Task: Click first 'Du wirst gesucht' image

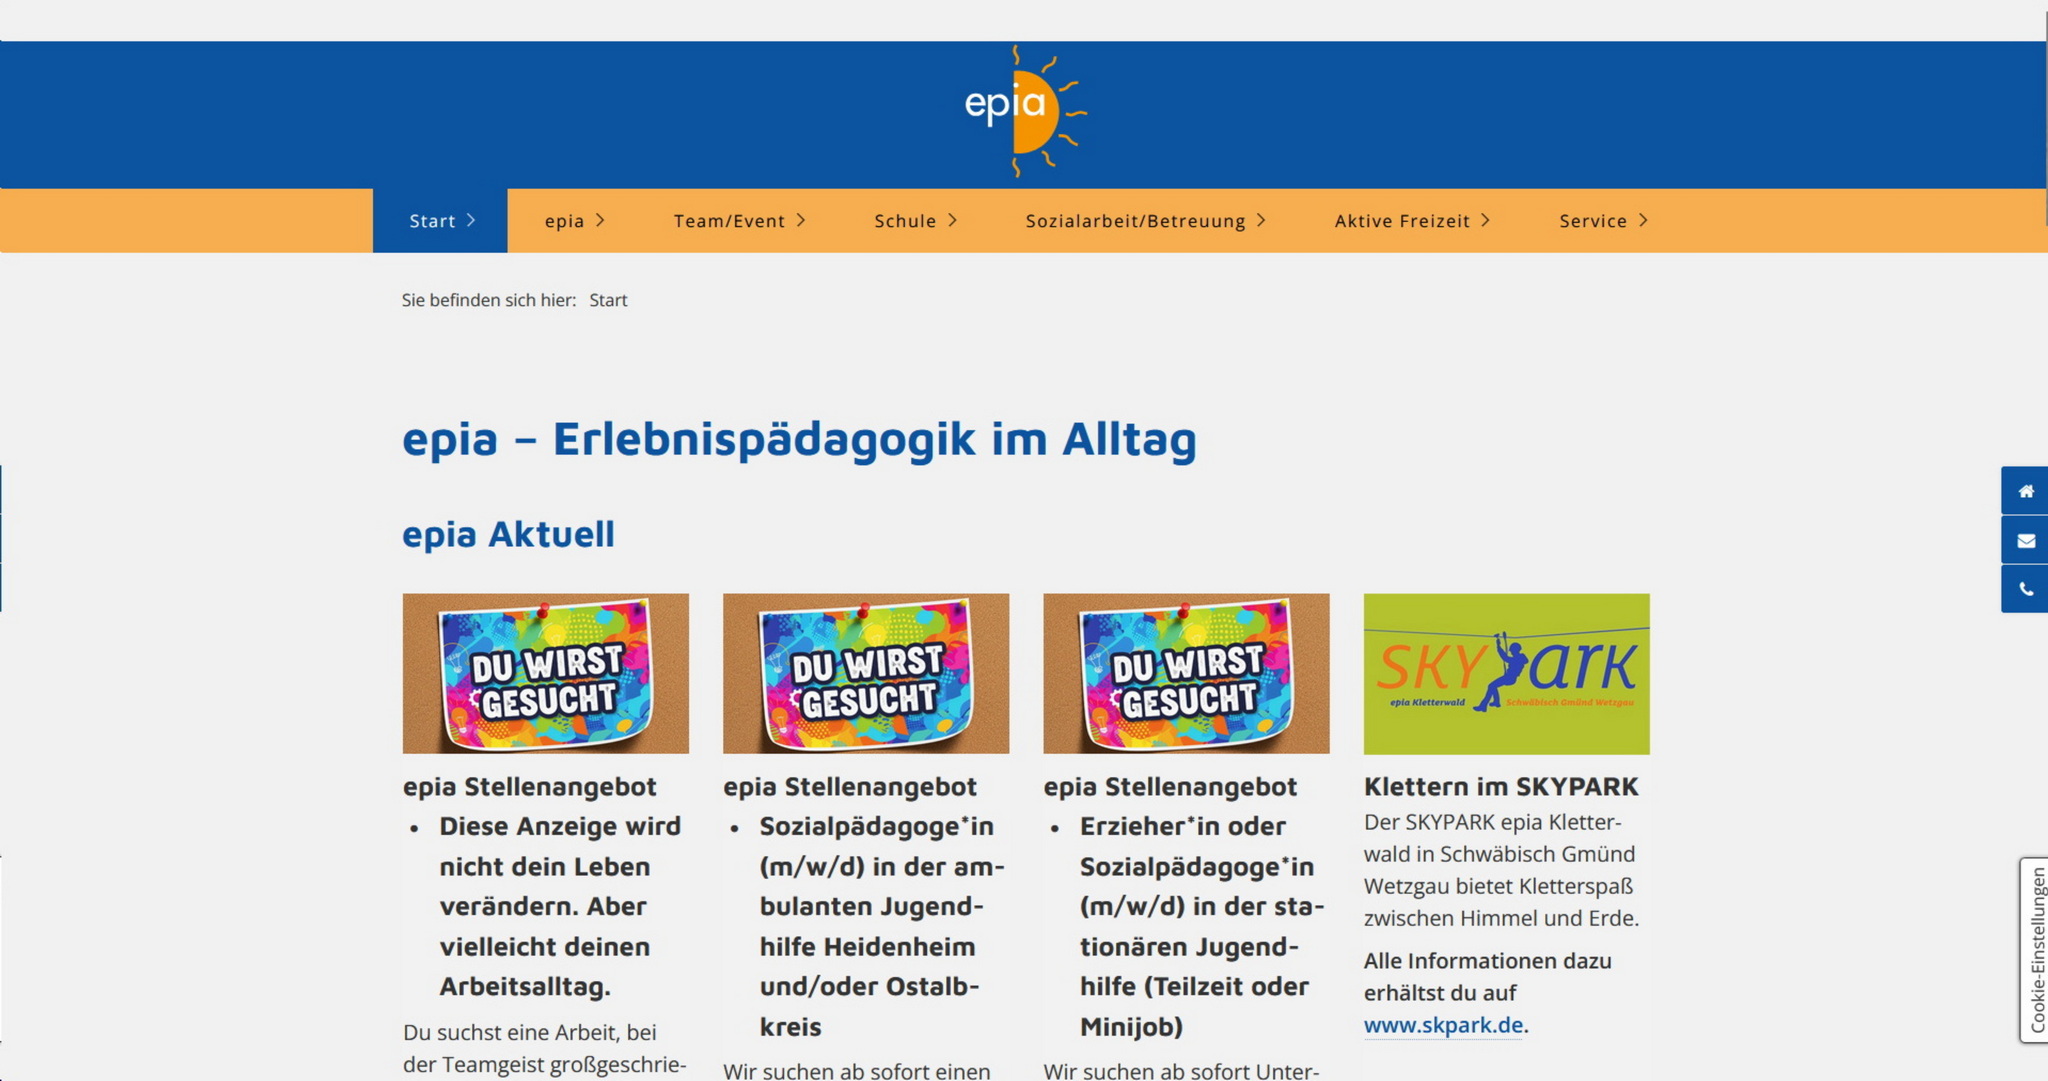Action: click(545, 673)
